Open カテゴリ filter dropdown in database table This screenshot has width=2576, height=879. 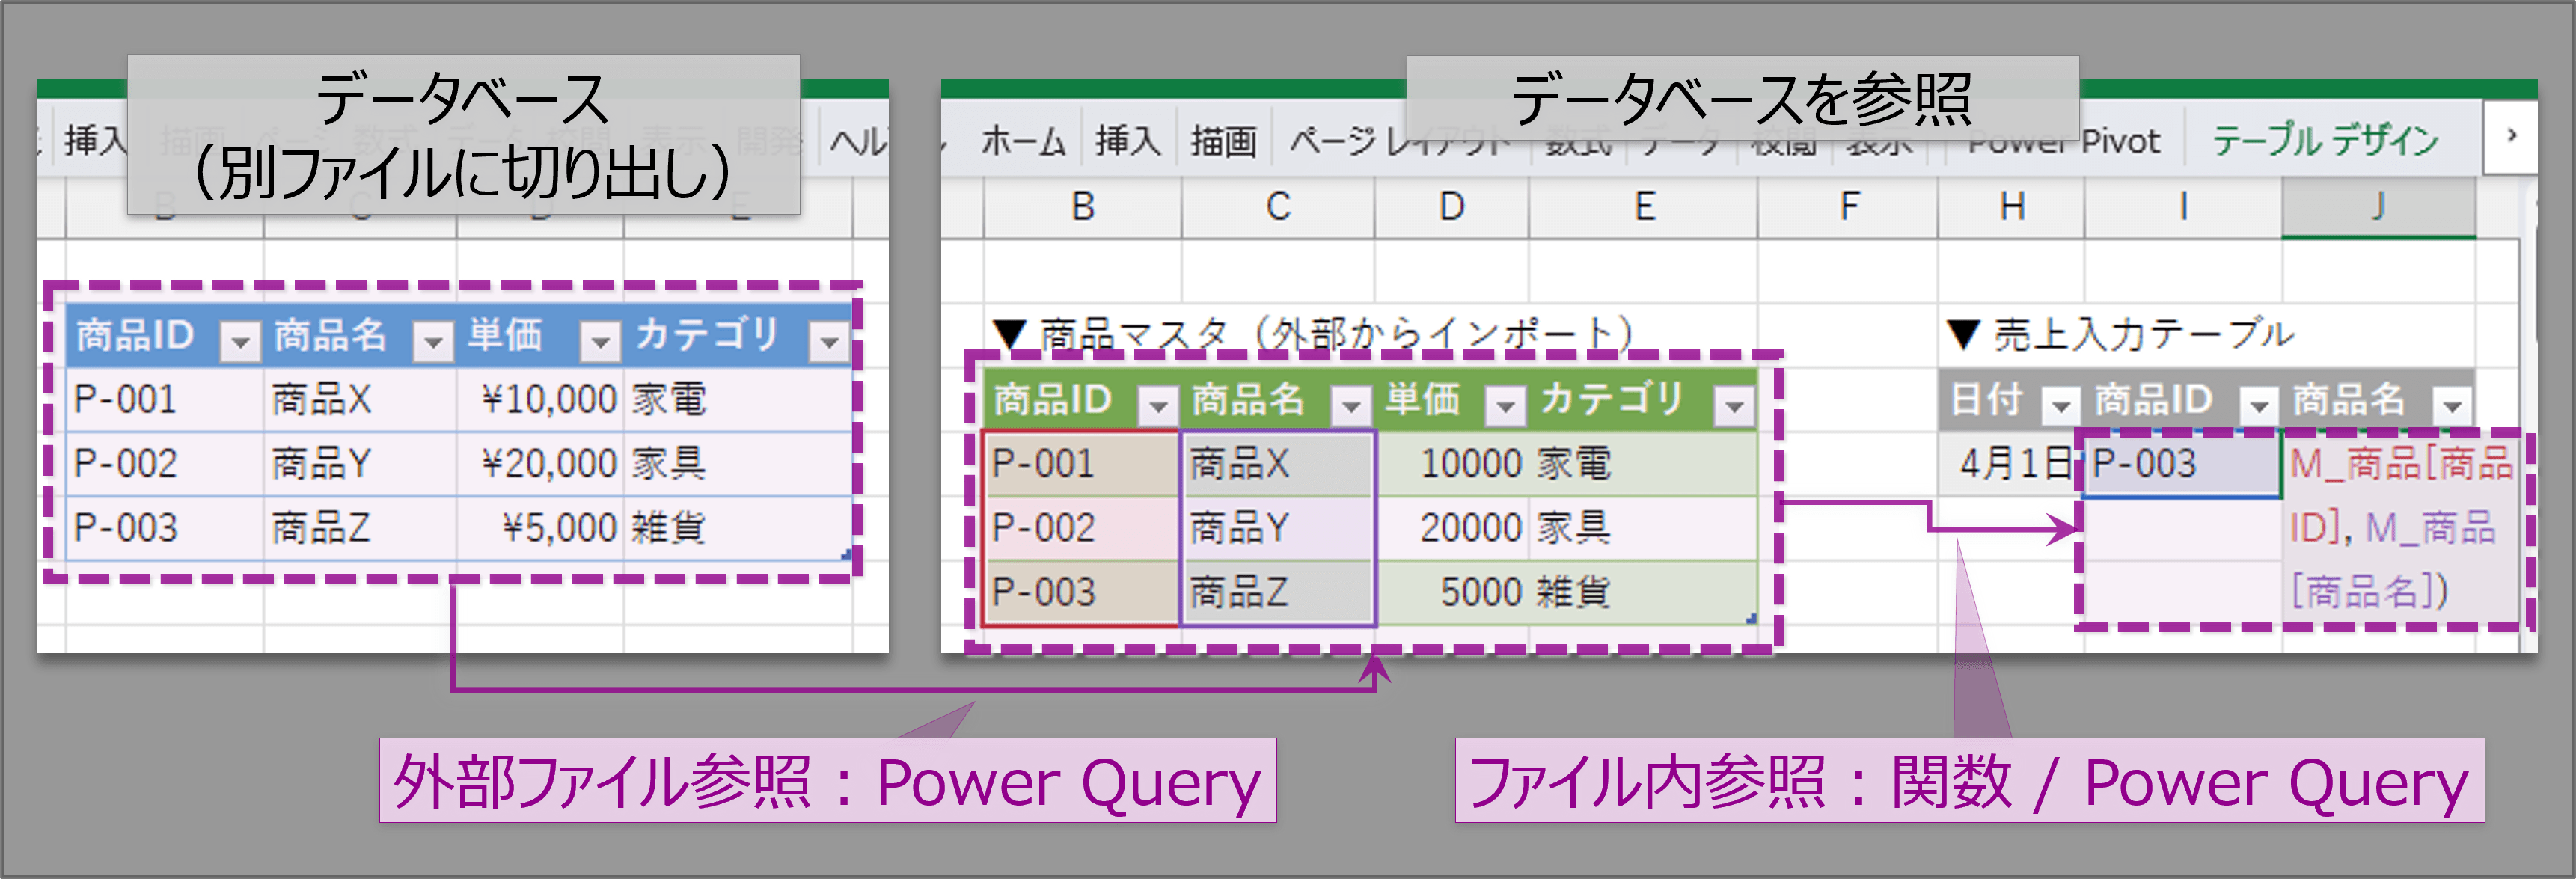[x=830, y=342]
